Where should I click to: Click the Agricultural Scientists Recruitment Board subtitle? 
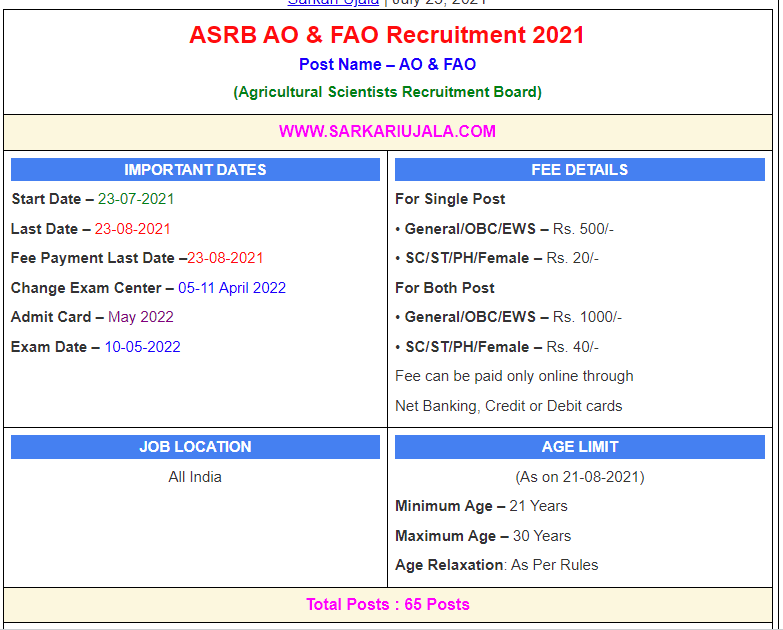click(387, 92)
